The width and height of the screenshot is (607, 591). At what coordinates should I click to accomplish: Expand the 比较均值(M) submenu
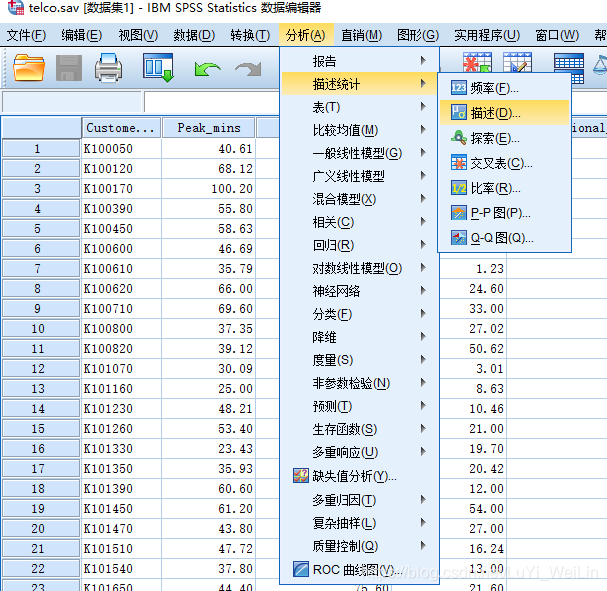click(360, 130)
